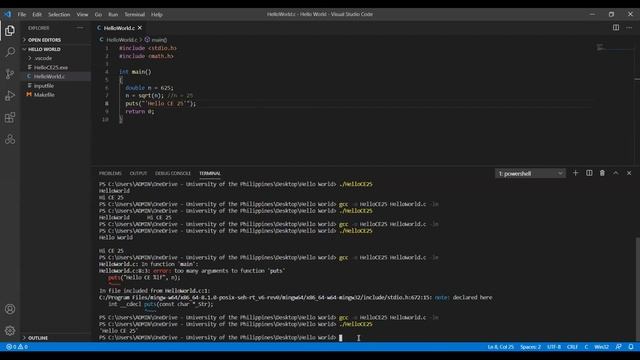Close the terminal panel
The width and height of the screenshot is (640, 360).
tap(629, 173)
